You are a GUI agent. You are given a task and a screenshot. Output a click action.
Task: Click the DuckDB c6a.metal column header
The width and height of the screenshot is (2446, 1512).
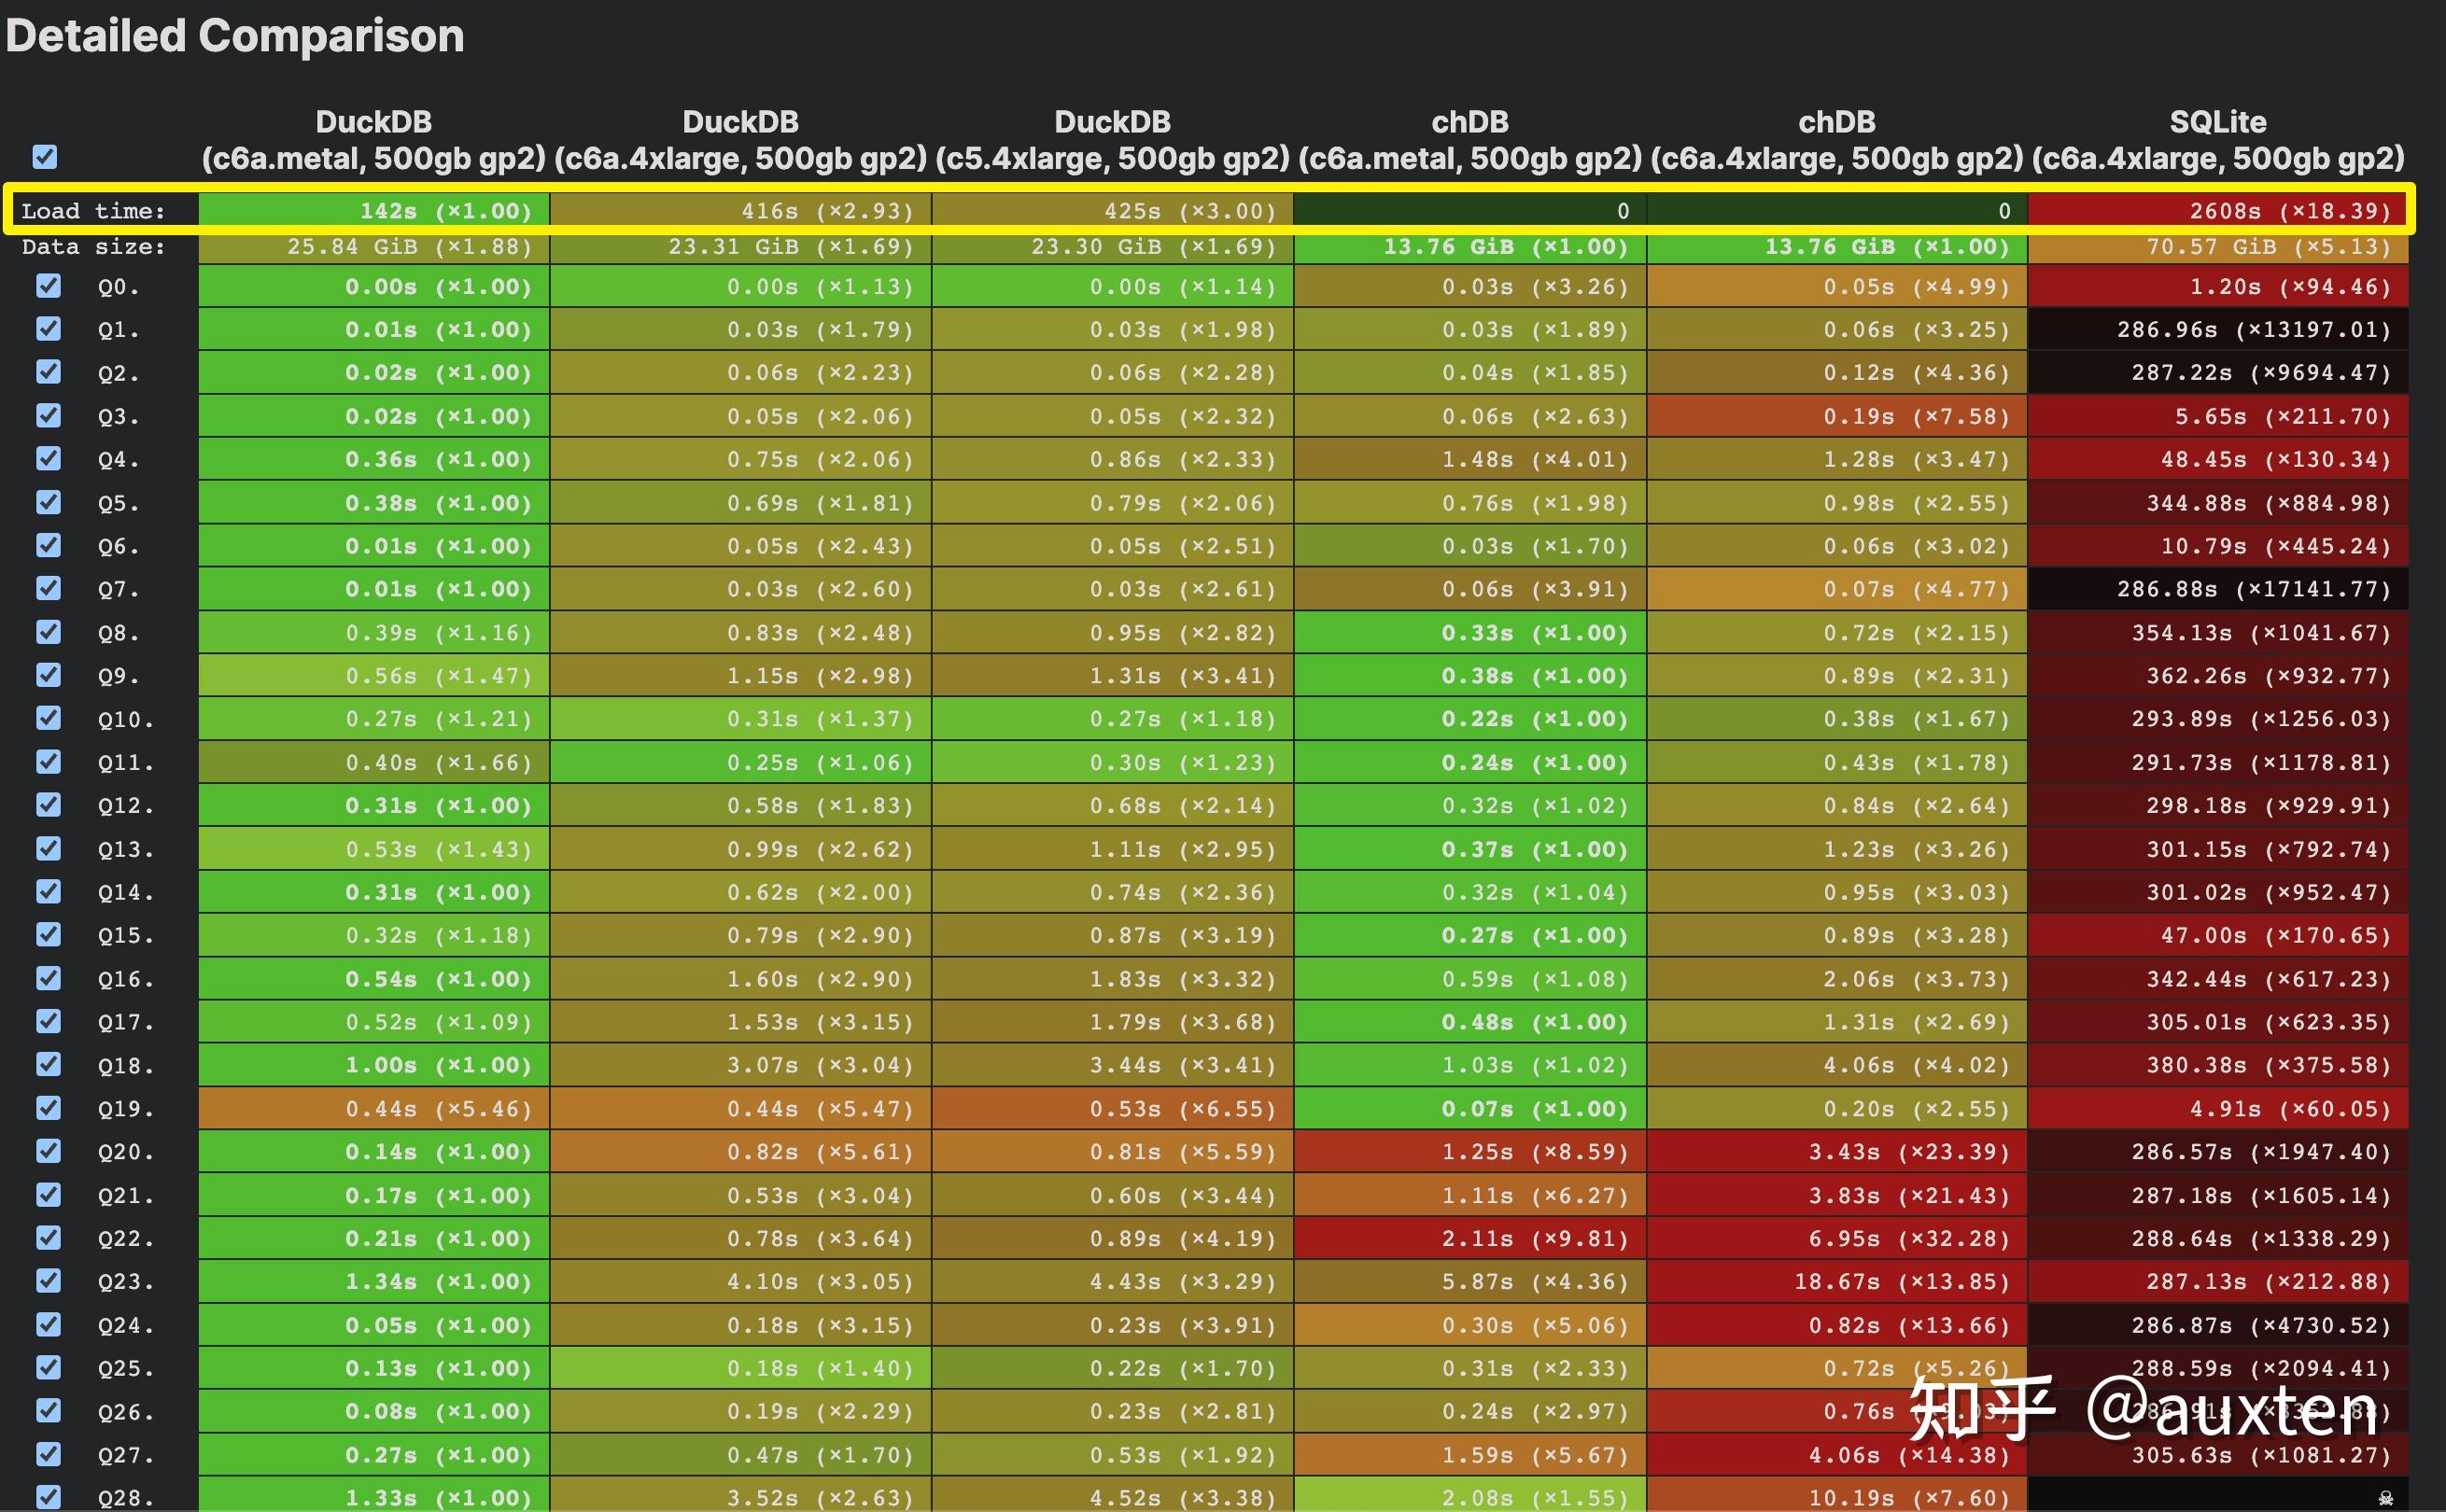tap(374, 140)
